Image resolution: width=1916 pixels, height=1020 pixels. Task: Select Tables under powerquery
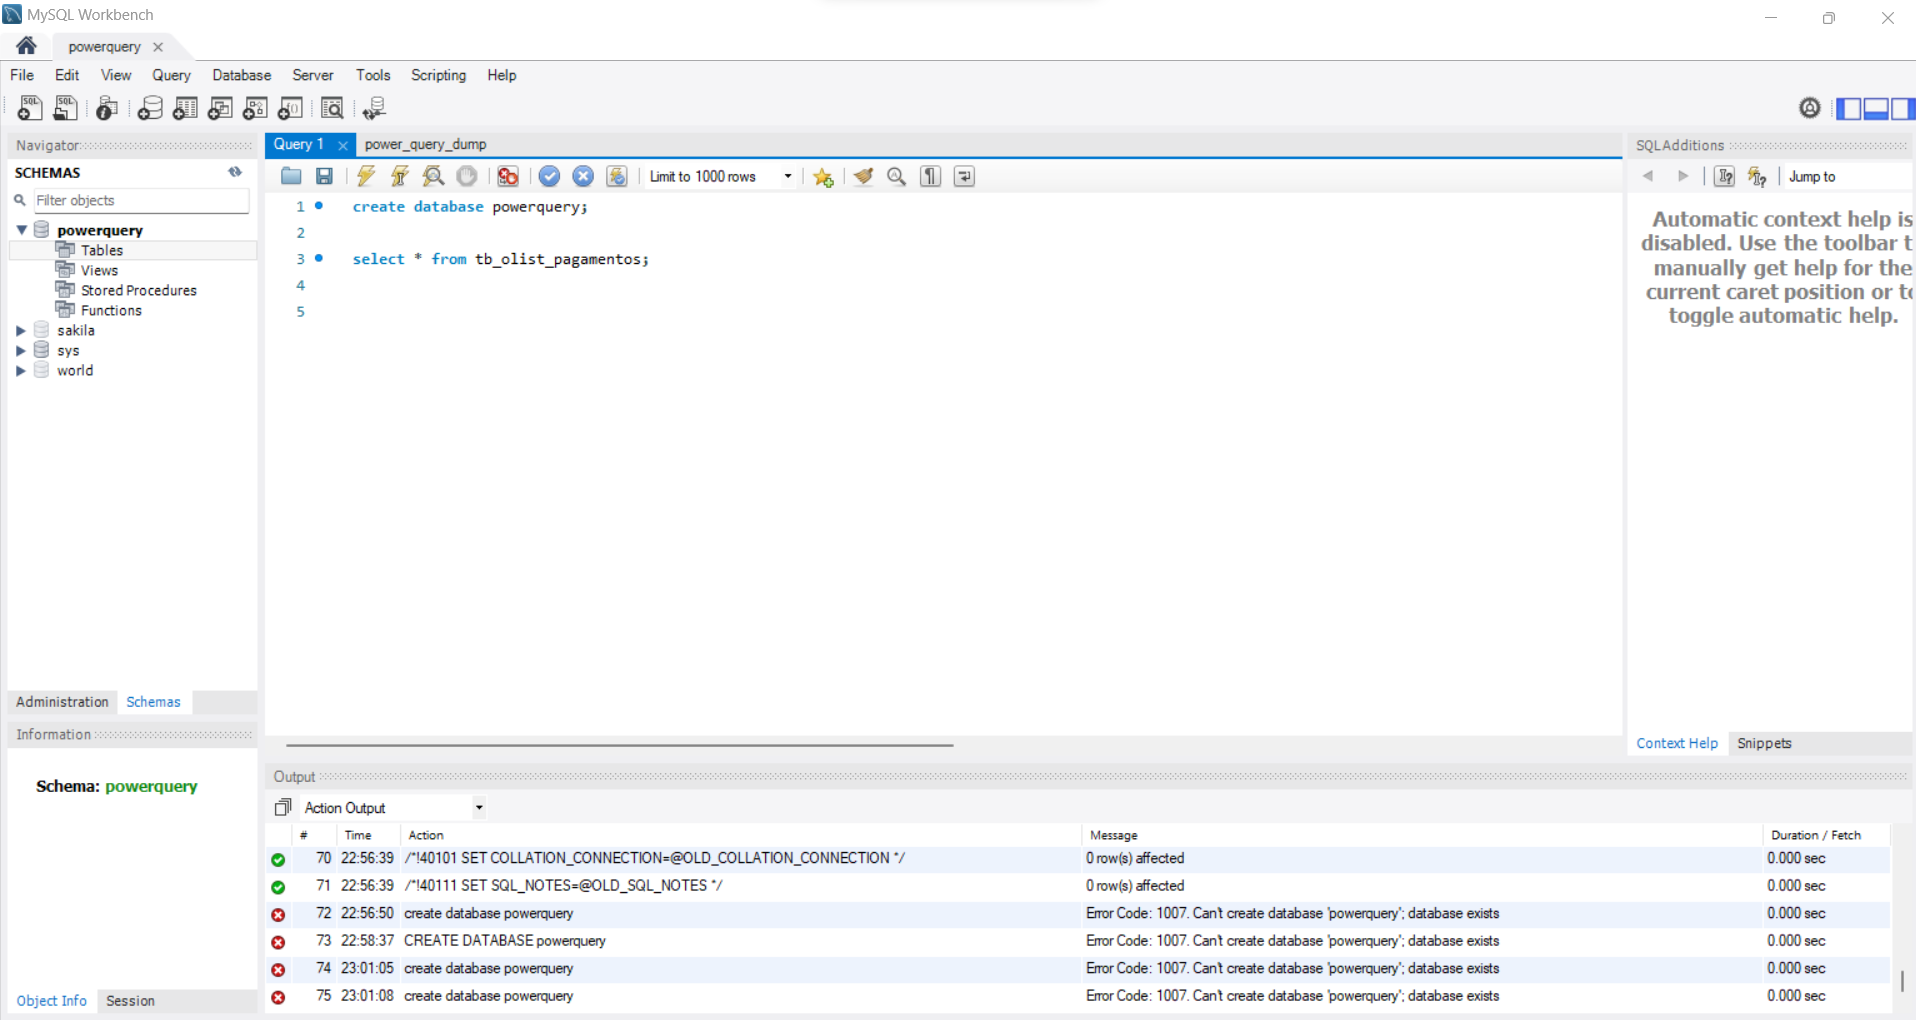[102, 250]
